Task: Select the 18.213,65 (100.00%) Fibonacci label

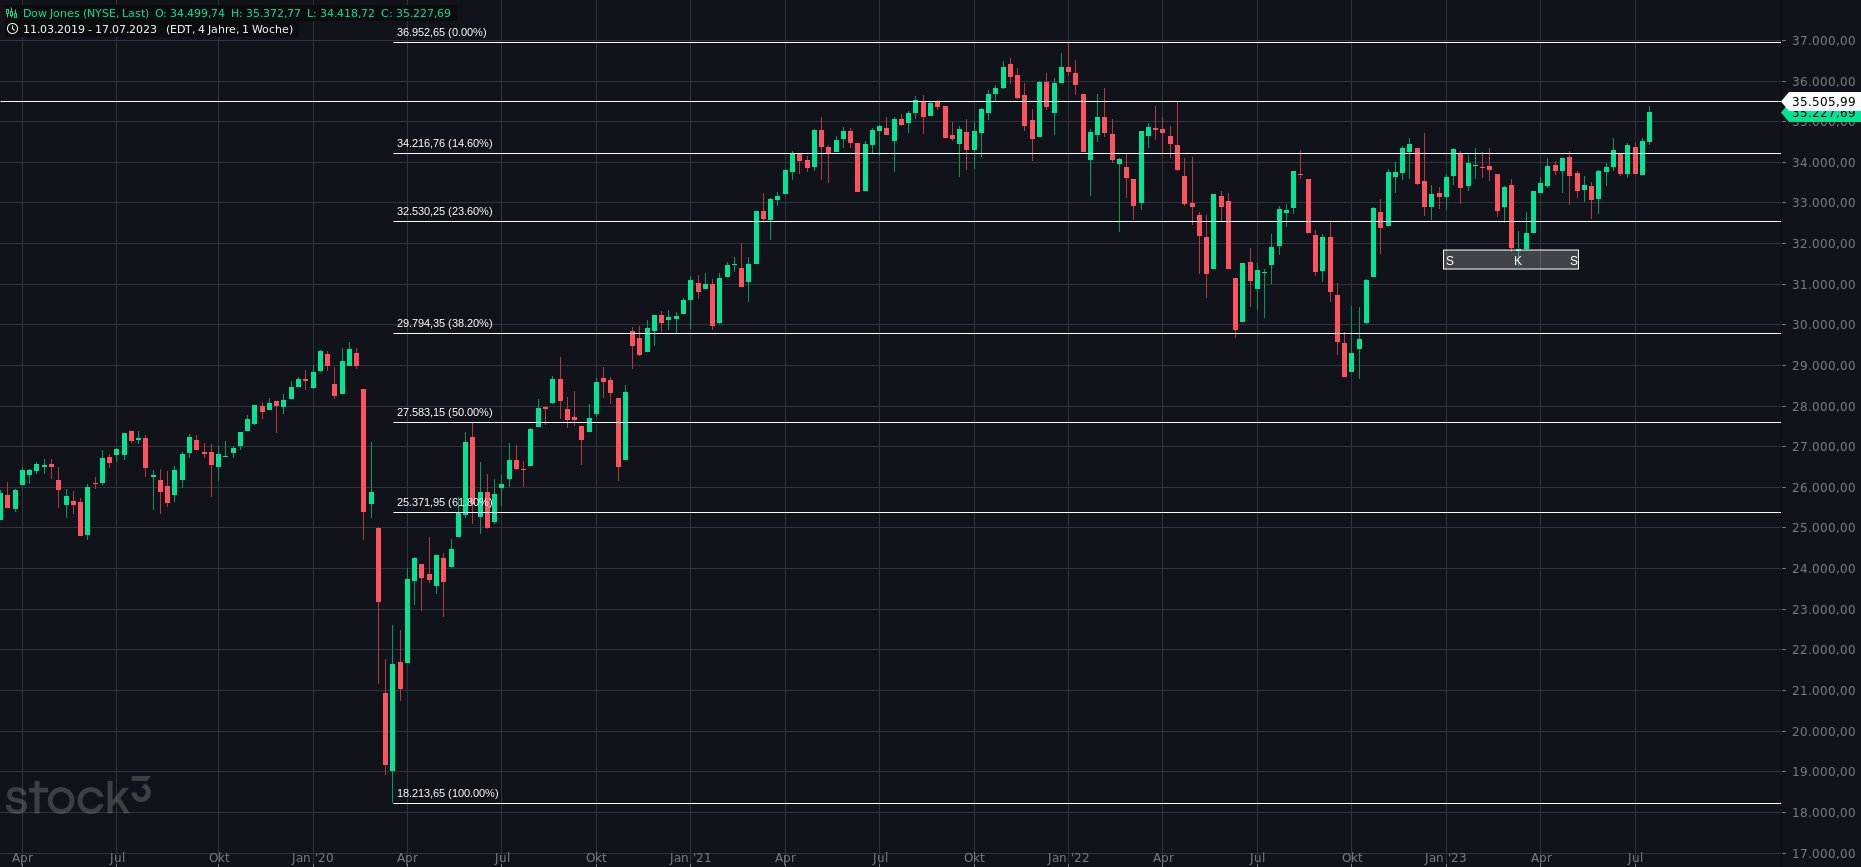Action: (x=447, y=794)
